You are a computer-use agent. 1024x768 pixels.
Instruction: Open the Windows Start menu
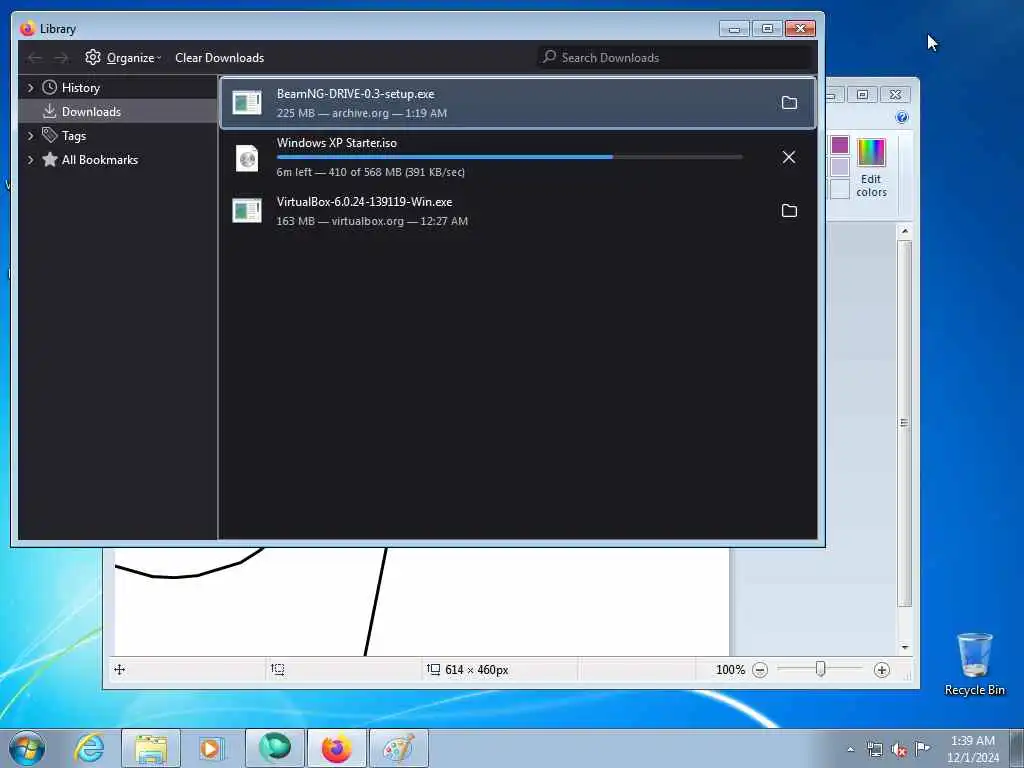(x=27, y=748)
